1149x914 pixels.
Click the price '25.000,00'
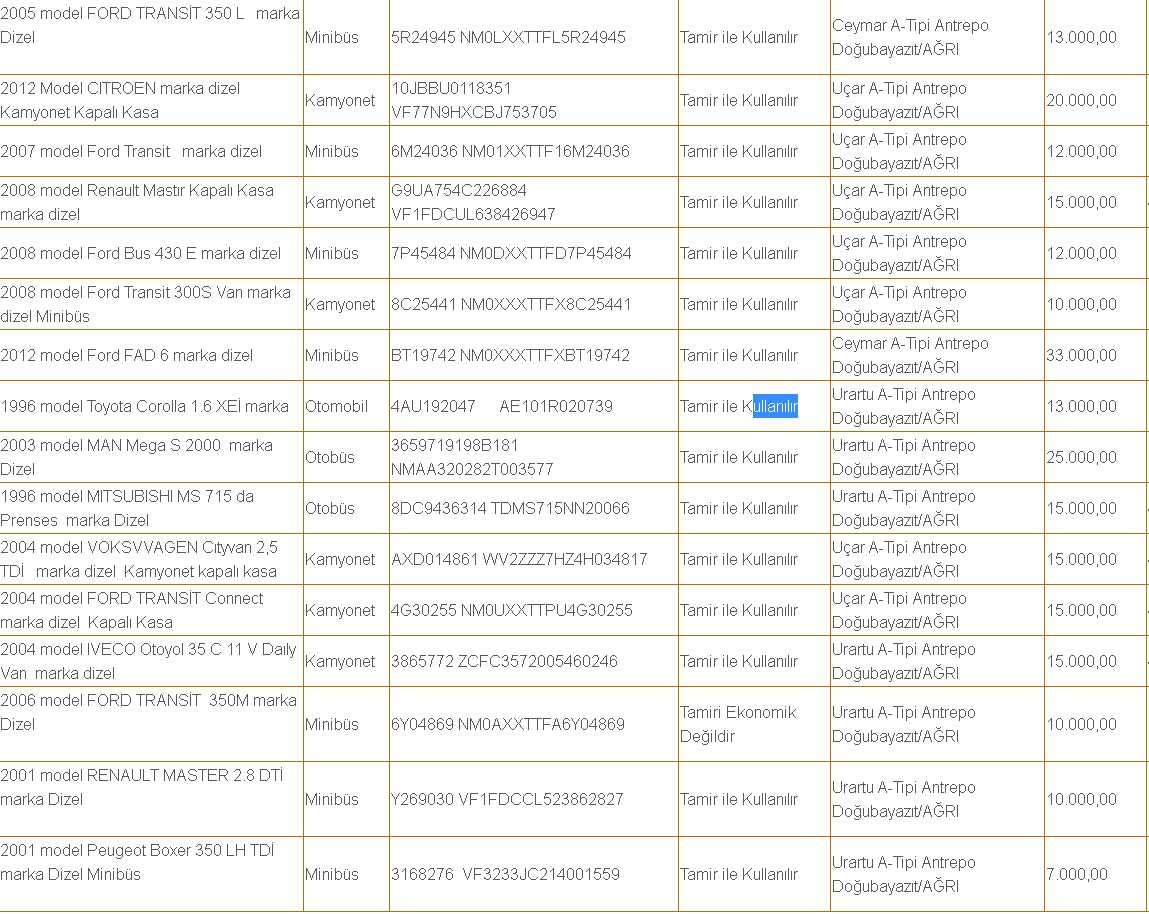point(1082,457)
